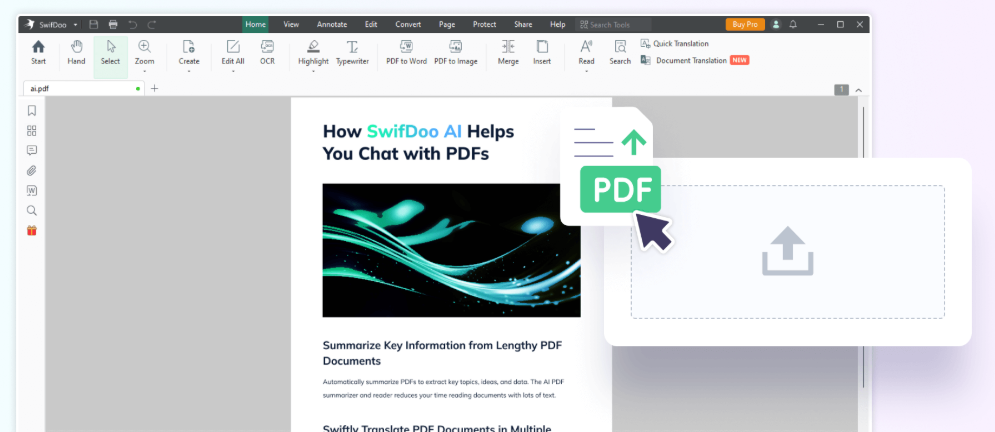This screenshot has width=995, height=432.
Task: Click the 'Summarize Key Information' subheading
Action: tap(442, 353)
